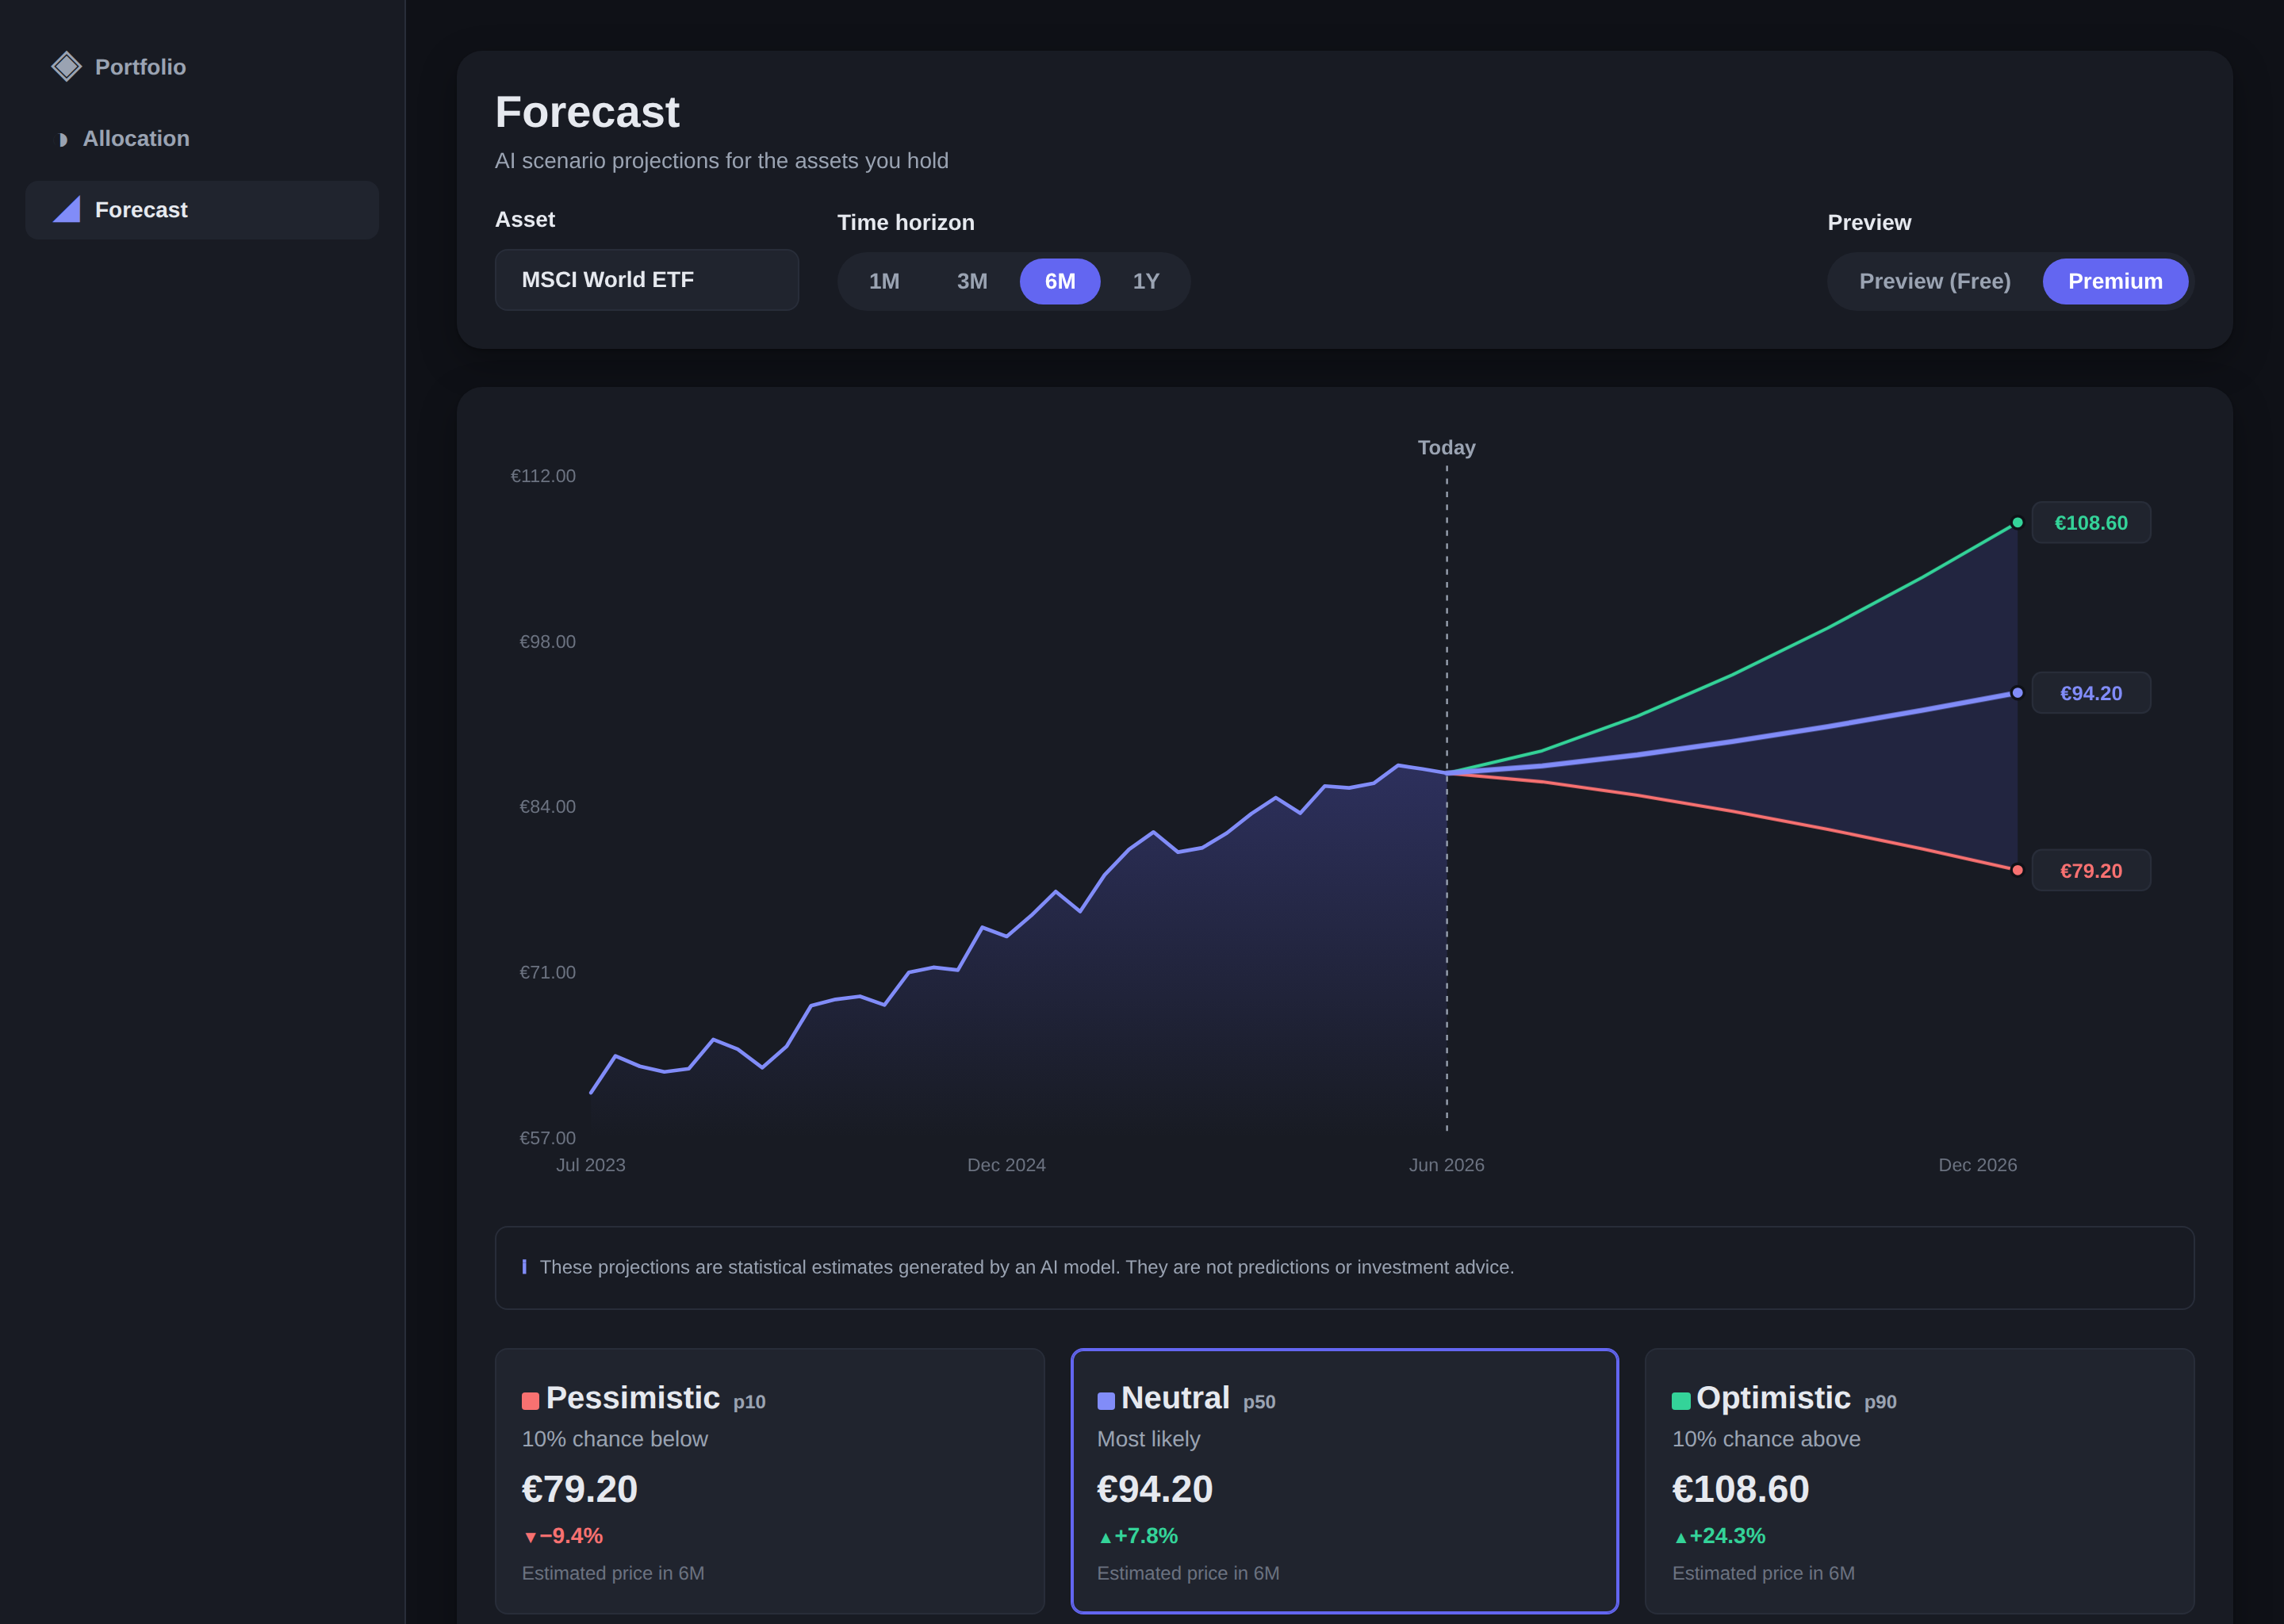Screen dimensions: 2284x1624
Task: Click the purple €94.20 neutral endpoint dot
Action: click(x=2017, y=693)
